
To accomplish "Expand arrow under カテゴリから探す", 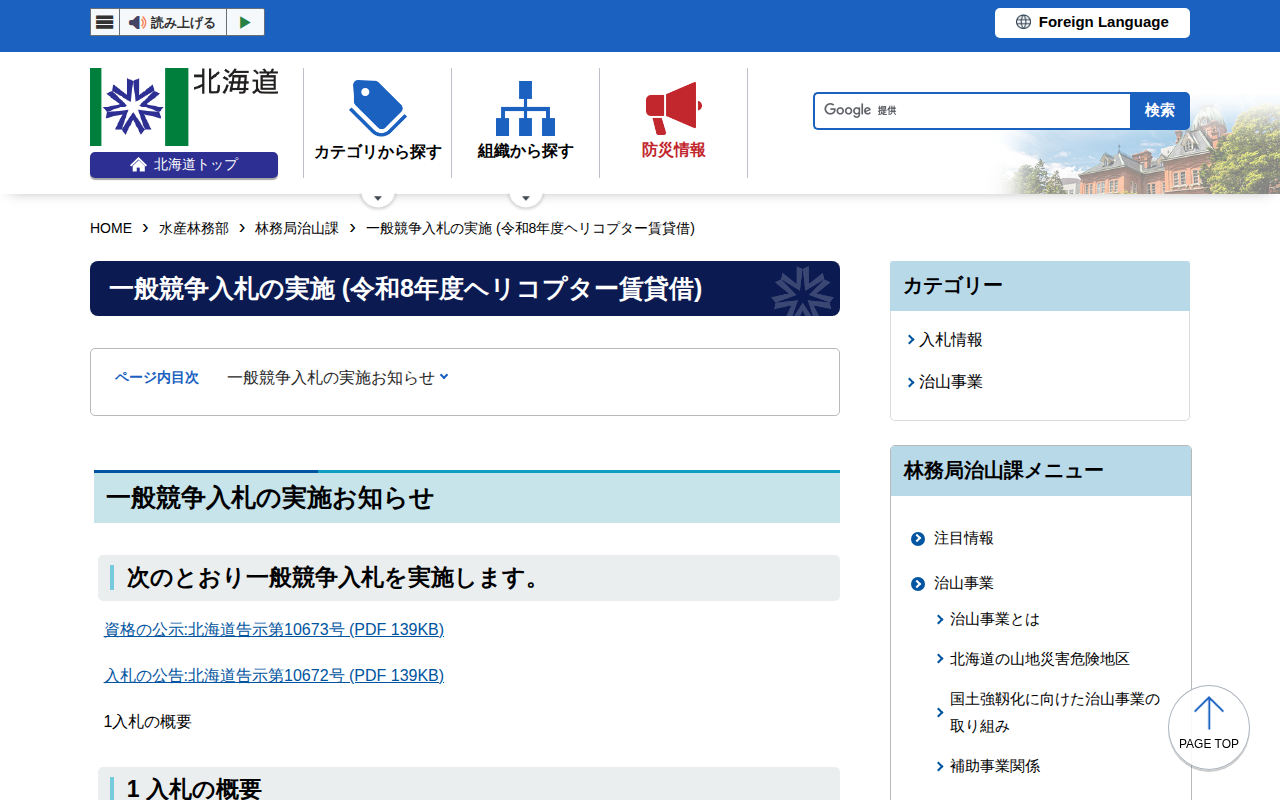I will (377, 197).
